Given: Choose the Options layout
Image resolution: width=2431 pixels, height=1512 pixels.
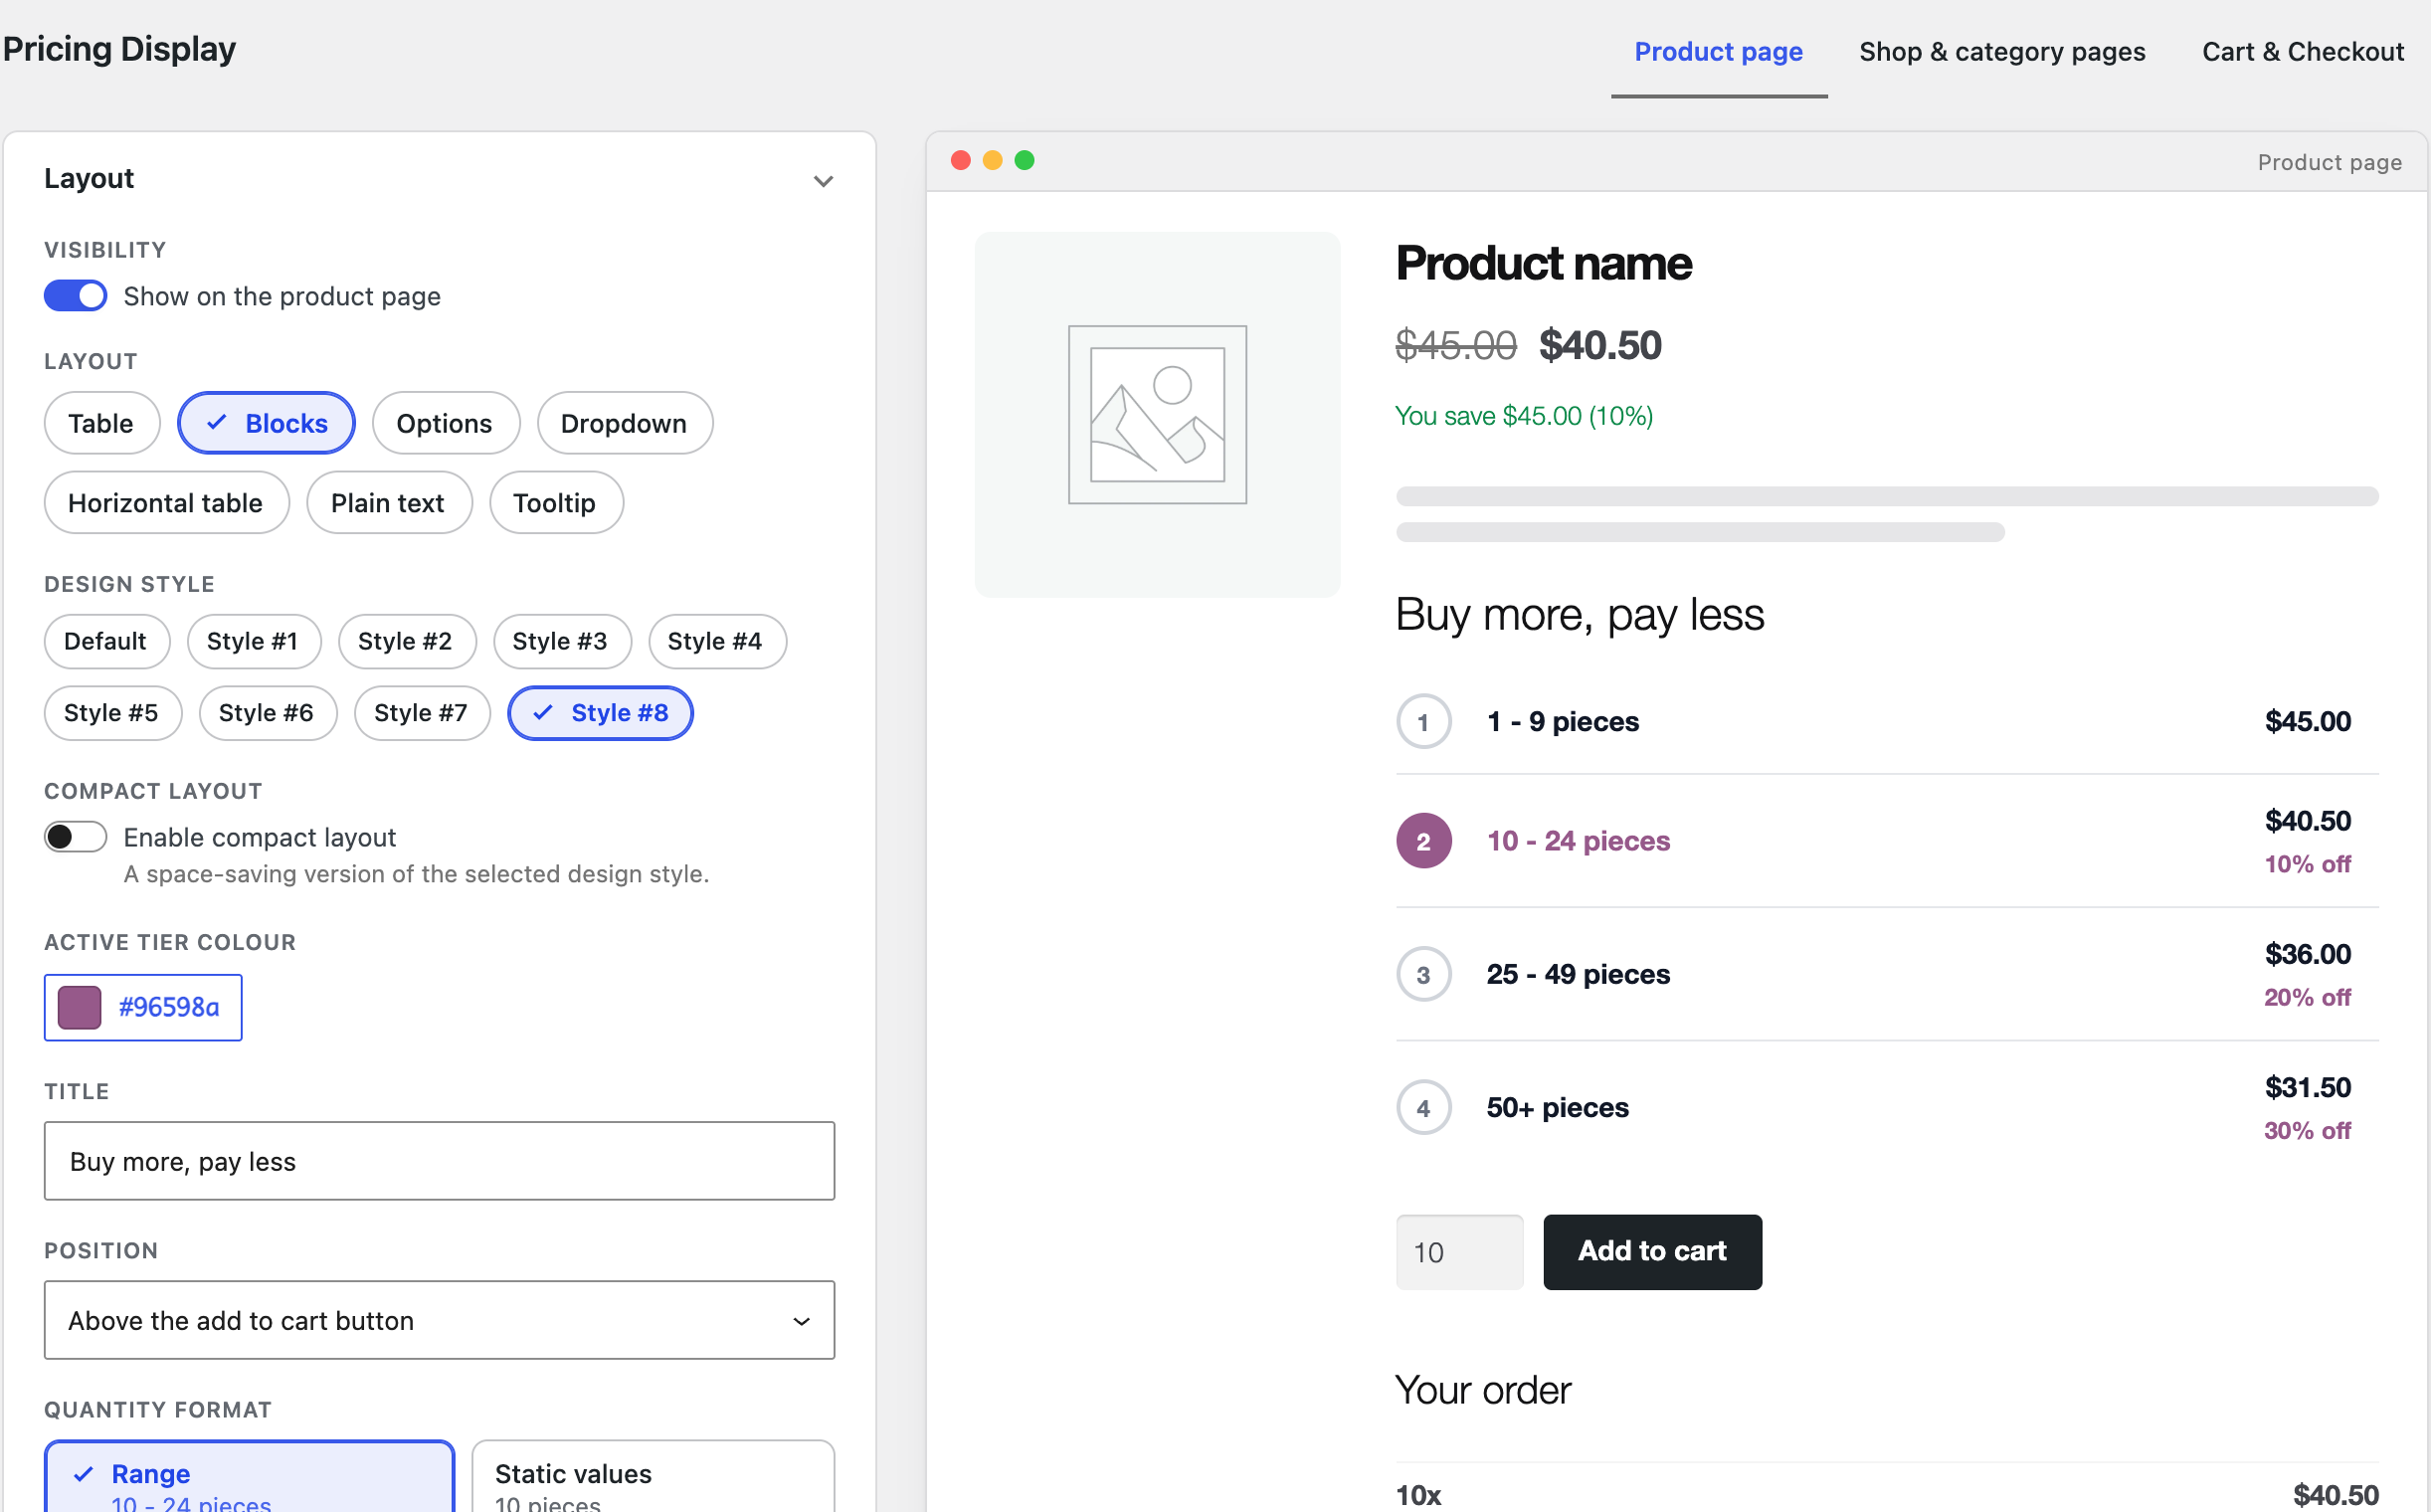Looking at the screenshot, I should click(445, 423).
